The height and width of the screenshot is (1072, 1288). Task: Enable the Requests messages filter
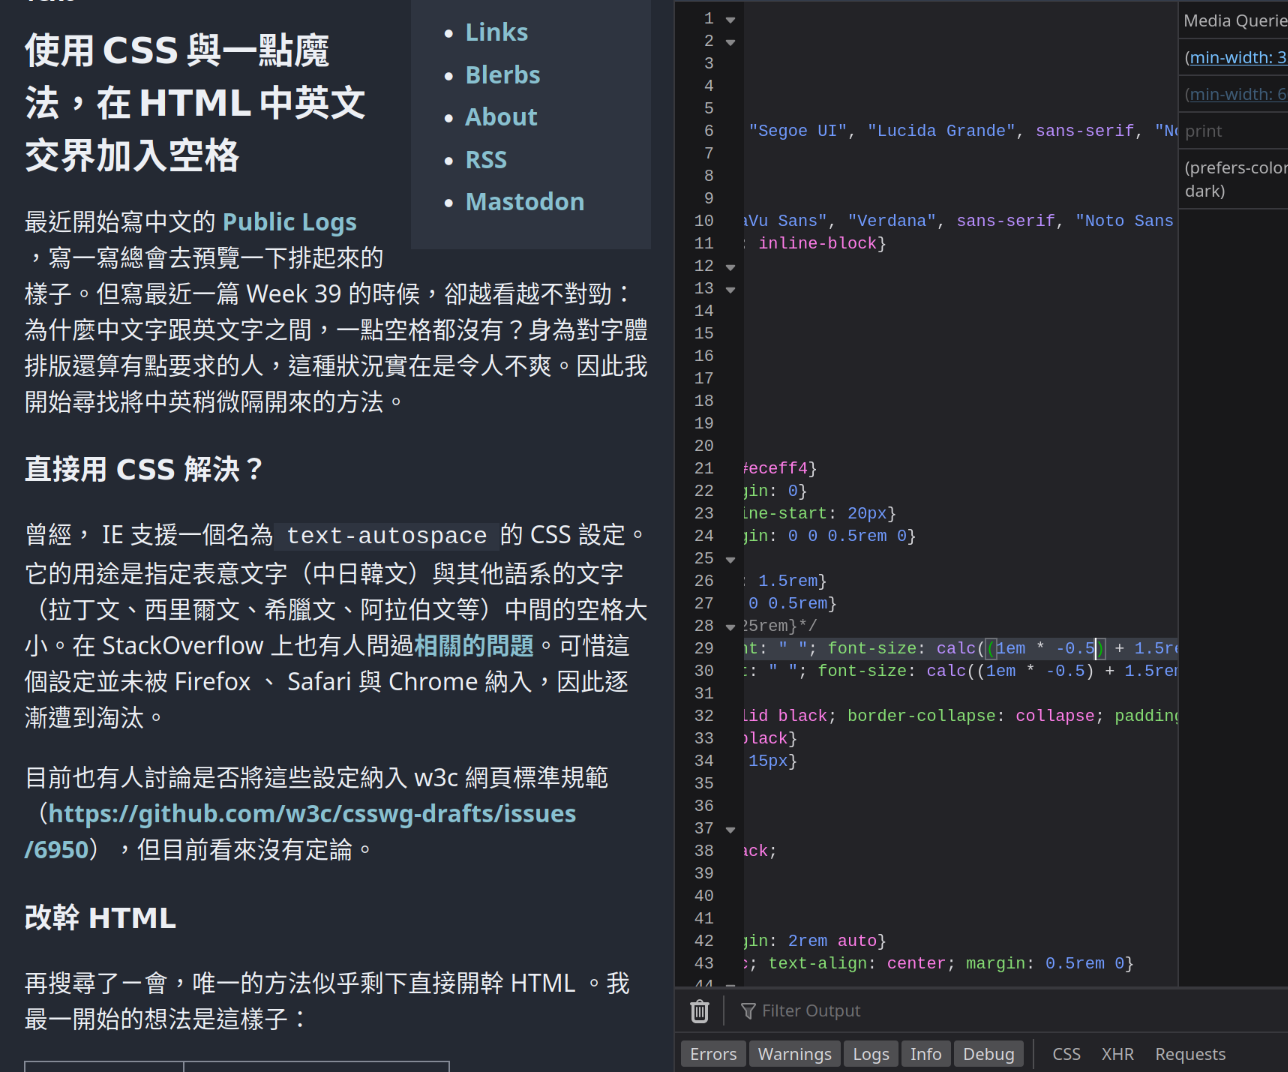pos(1190,1054)
